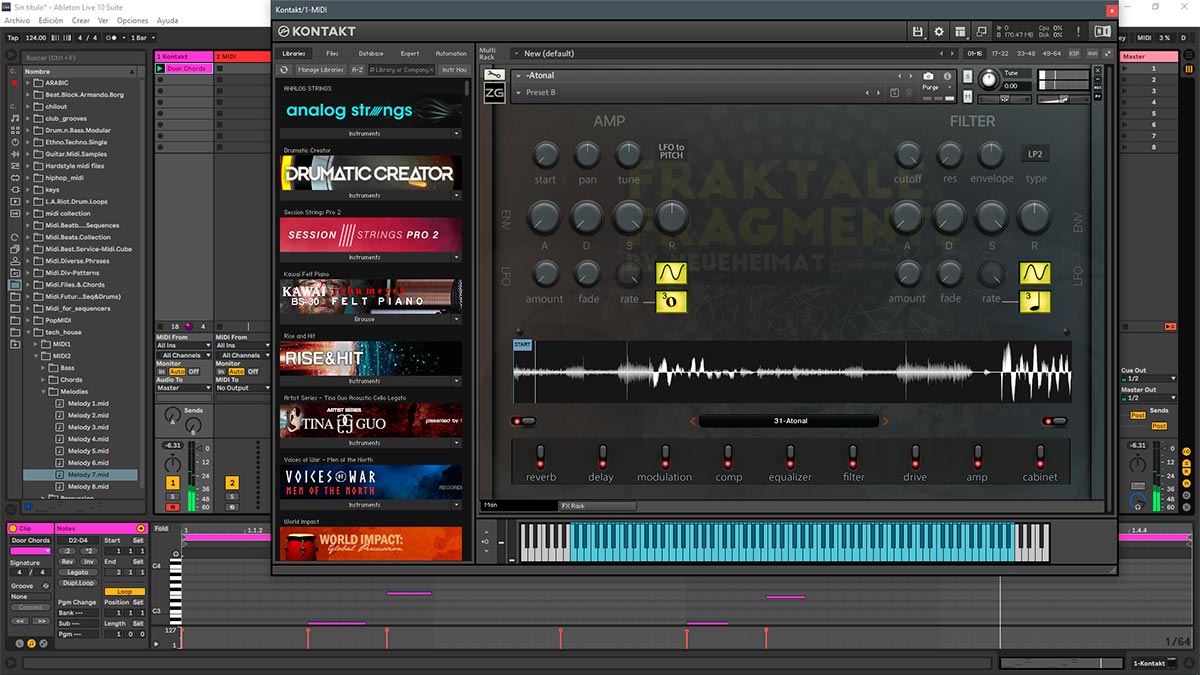Click filter LFO sine waveform icon

click(x=1034, y=273)
